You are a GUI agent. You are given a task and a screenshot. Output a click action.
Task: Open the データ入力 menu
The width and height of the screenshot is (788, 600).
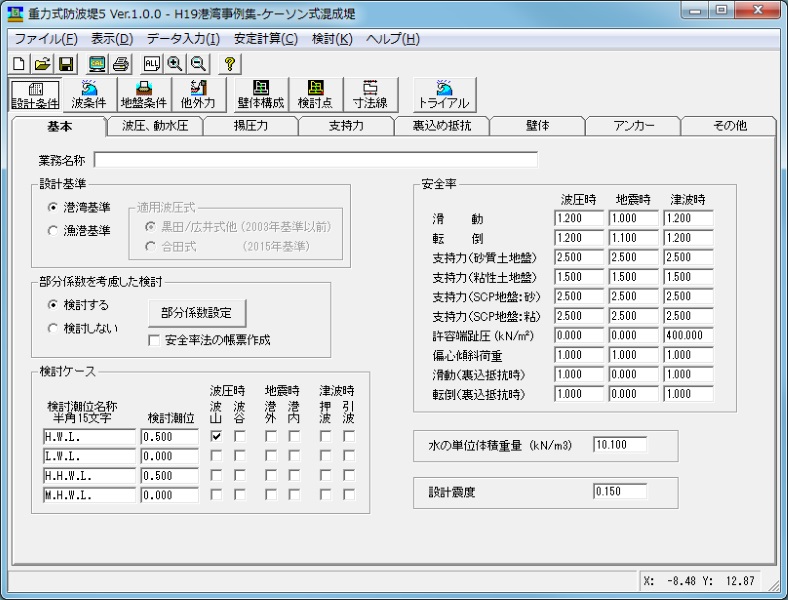[x=183, y=39]
